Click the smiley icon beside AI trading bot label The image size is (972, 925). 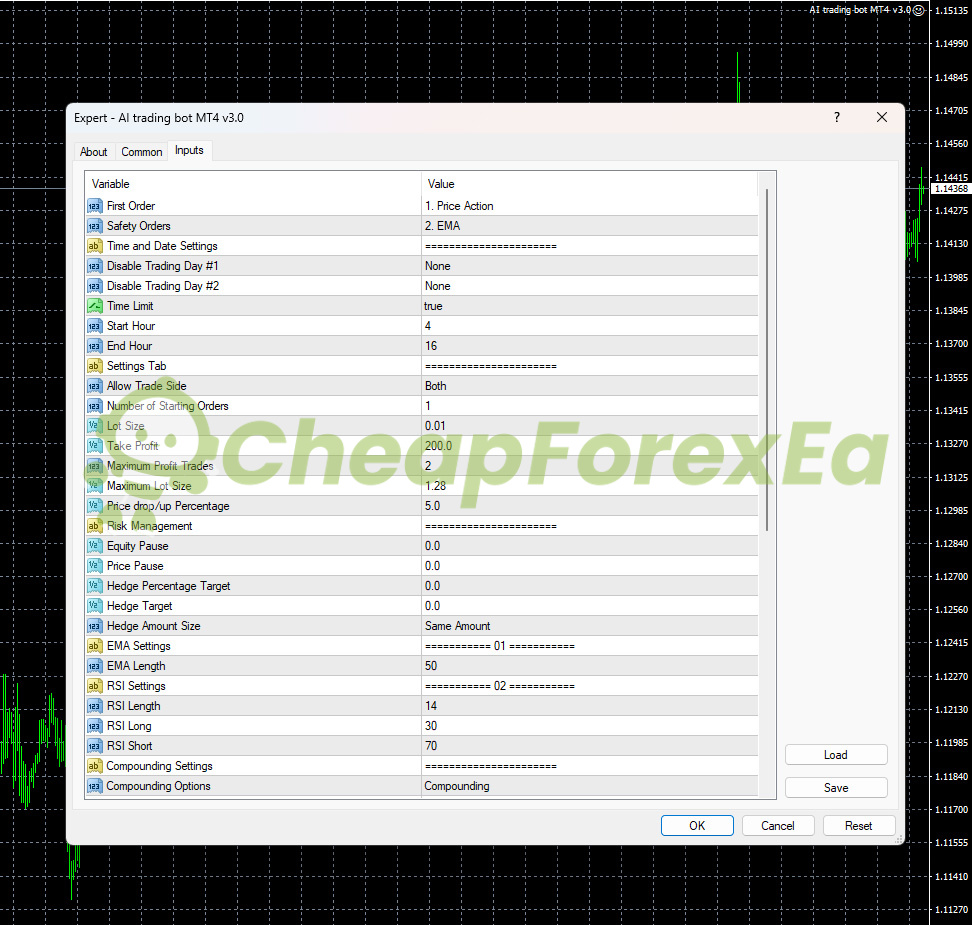tap(919, 10)
